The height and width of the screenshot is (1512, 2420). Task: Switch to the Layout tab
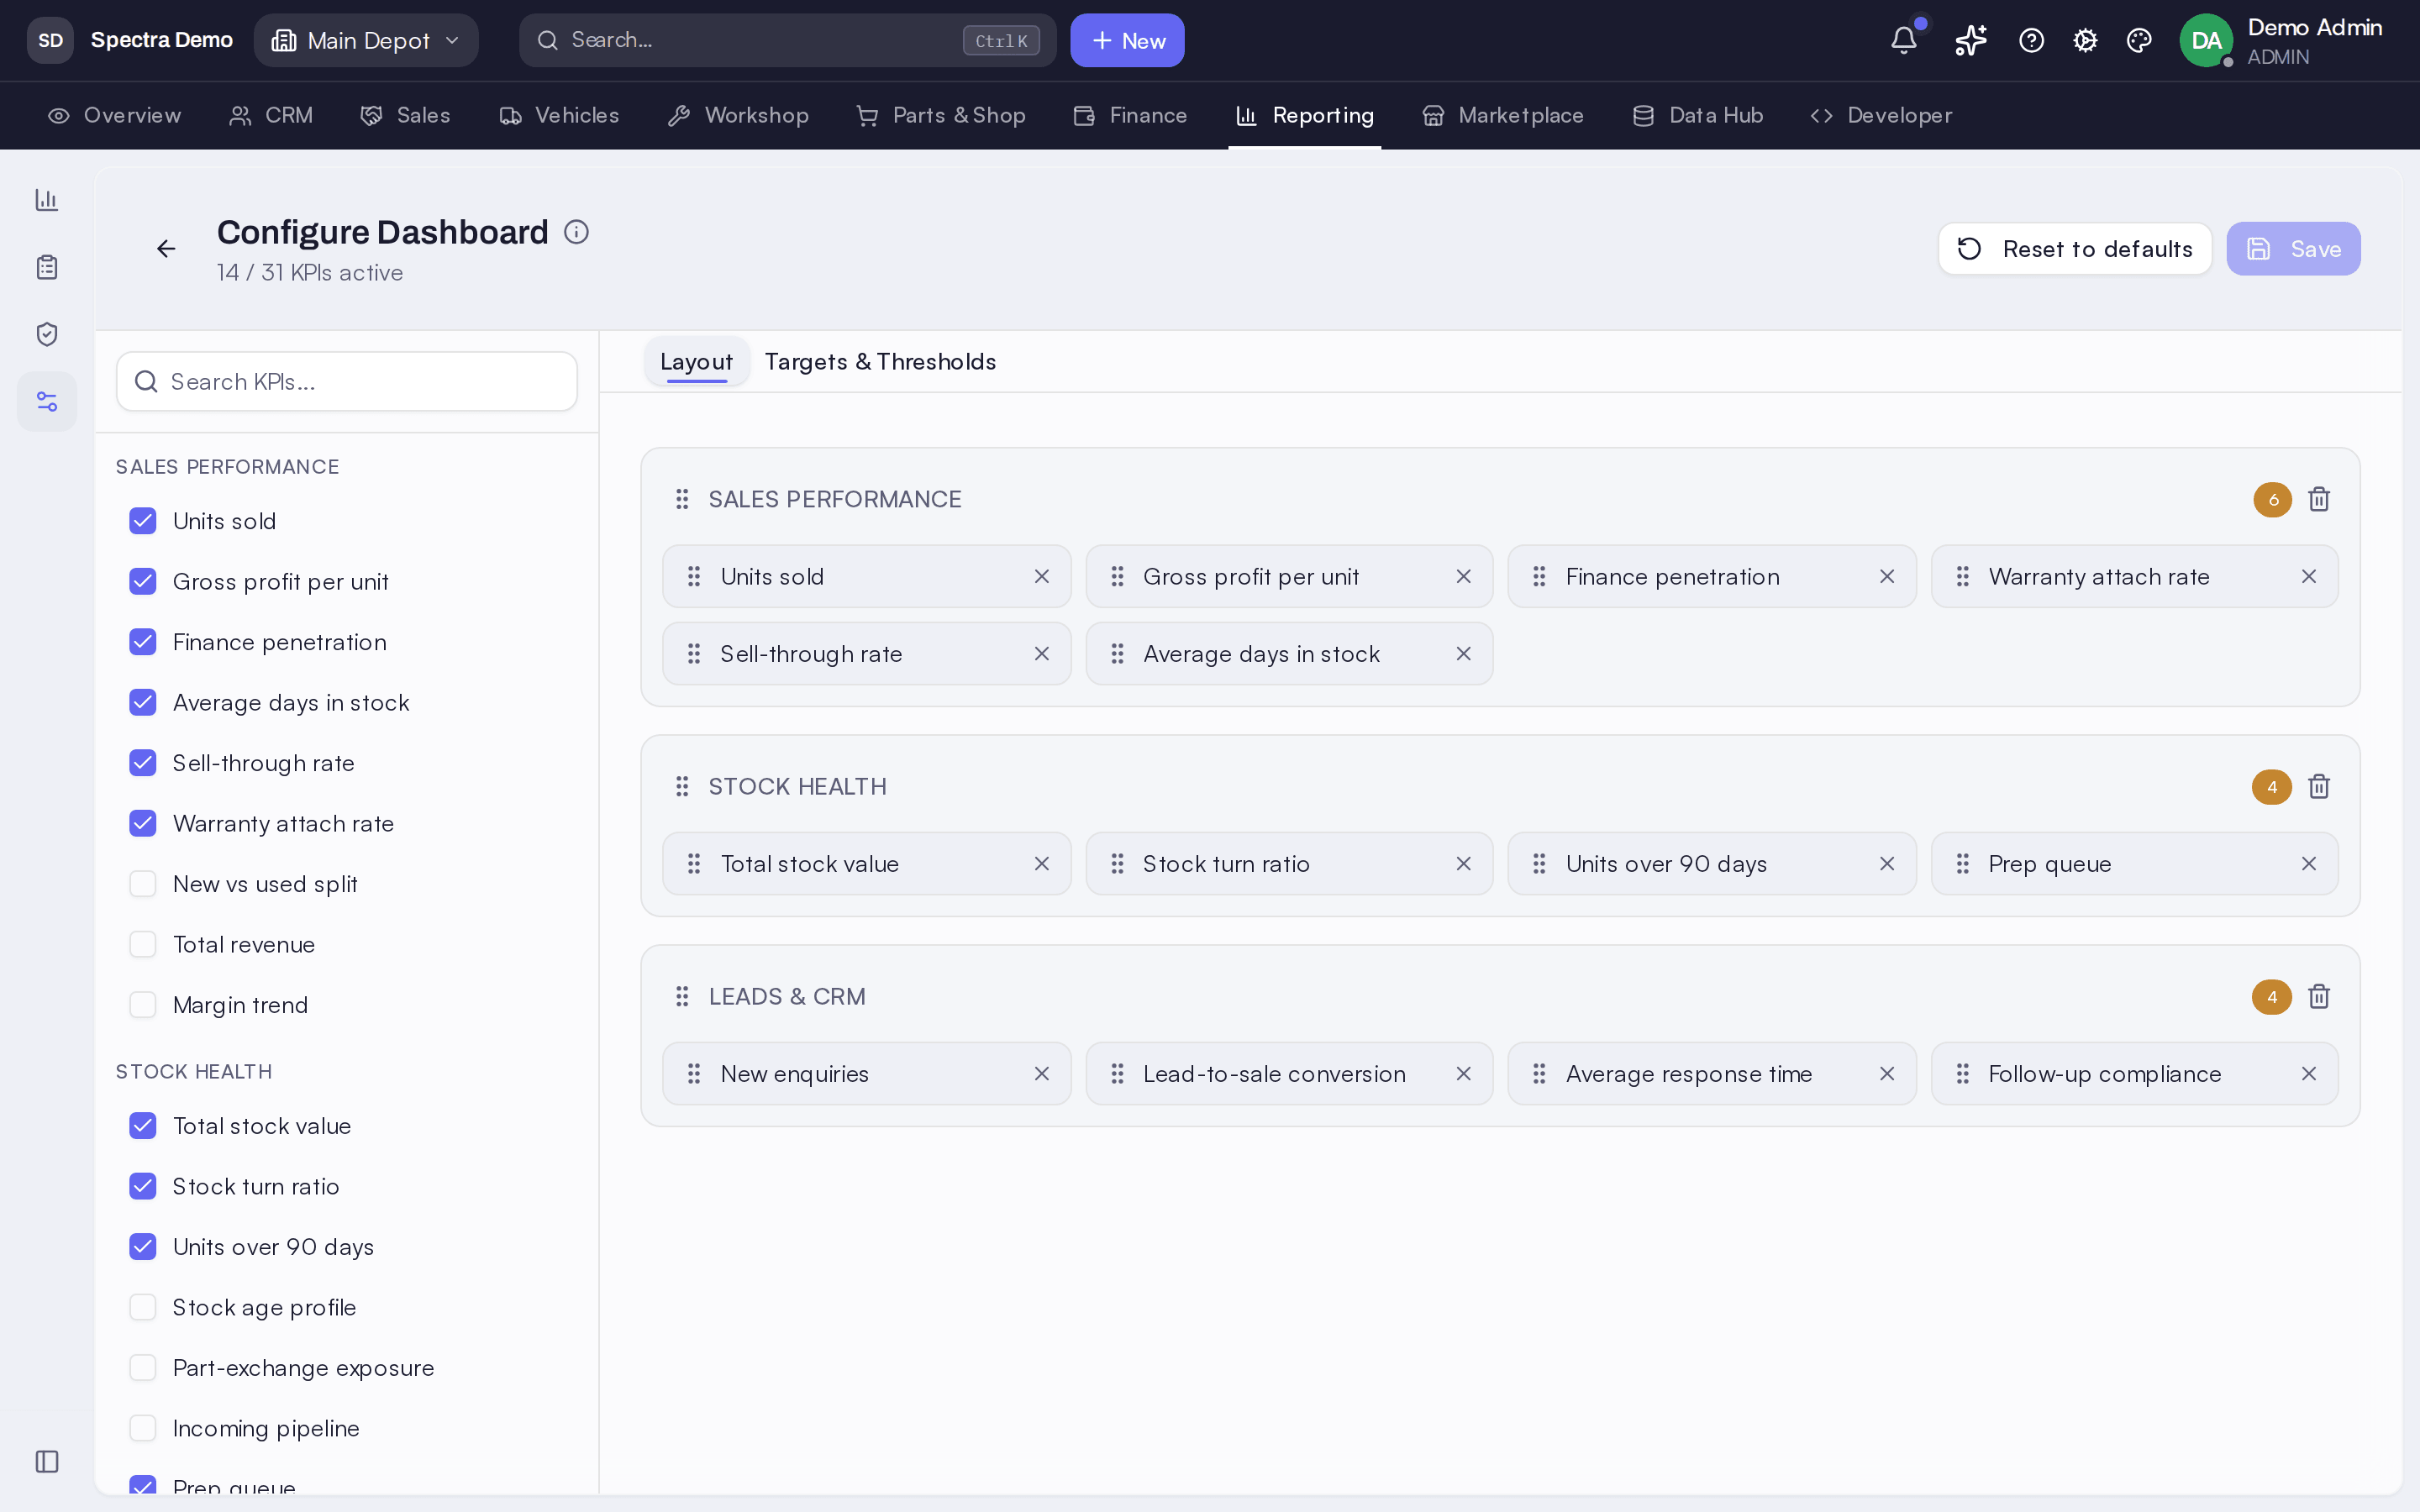(696, 362)
